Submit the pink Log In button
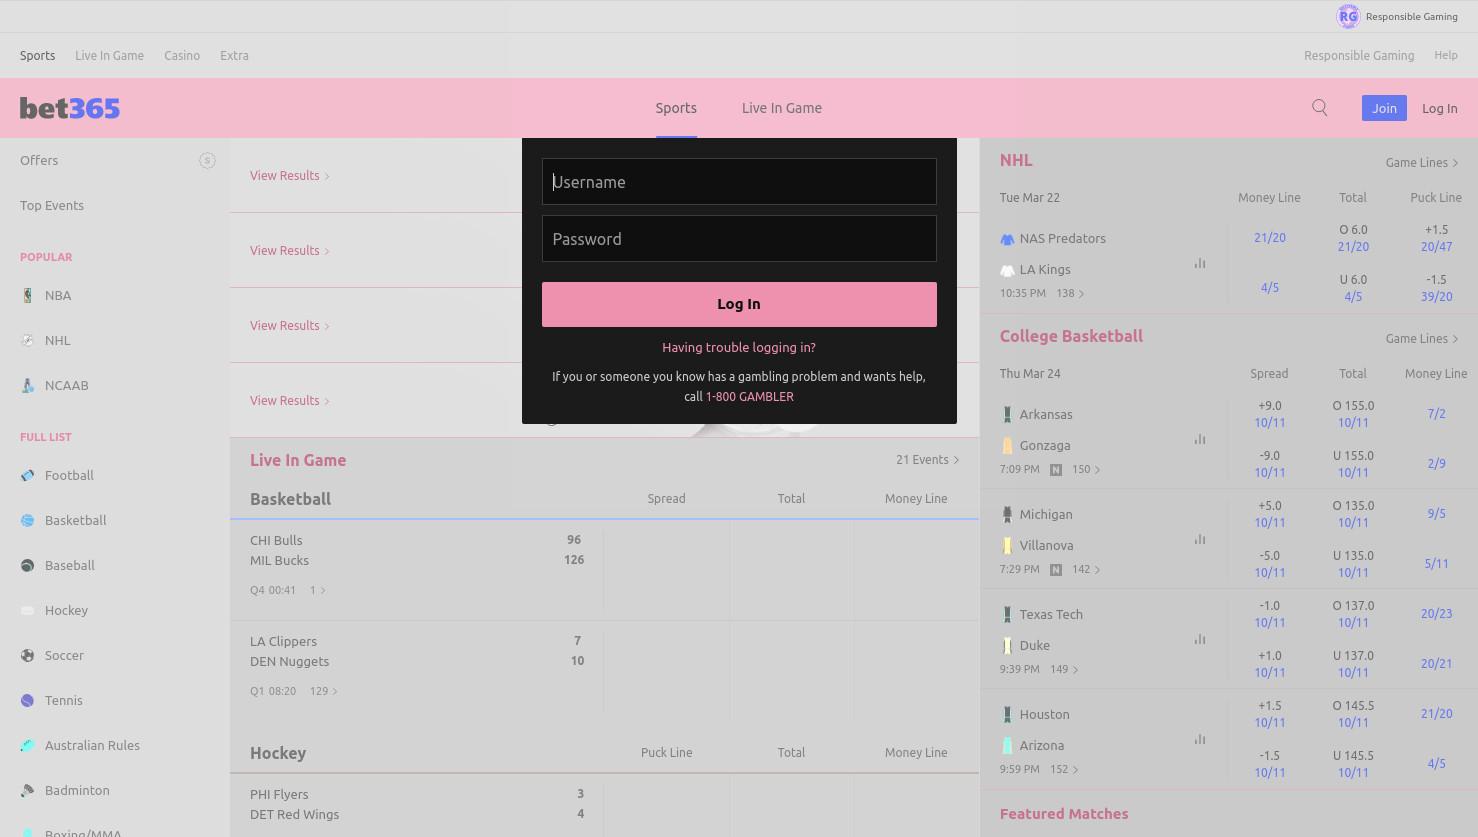 [739, 304]
